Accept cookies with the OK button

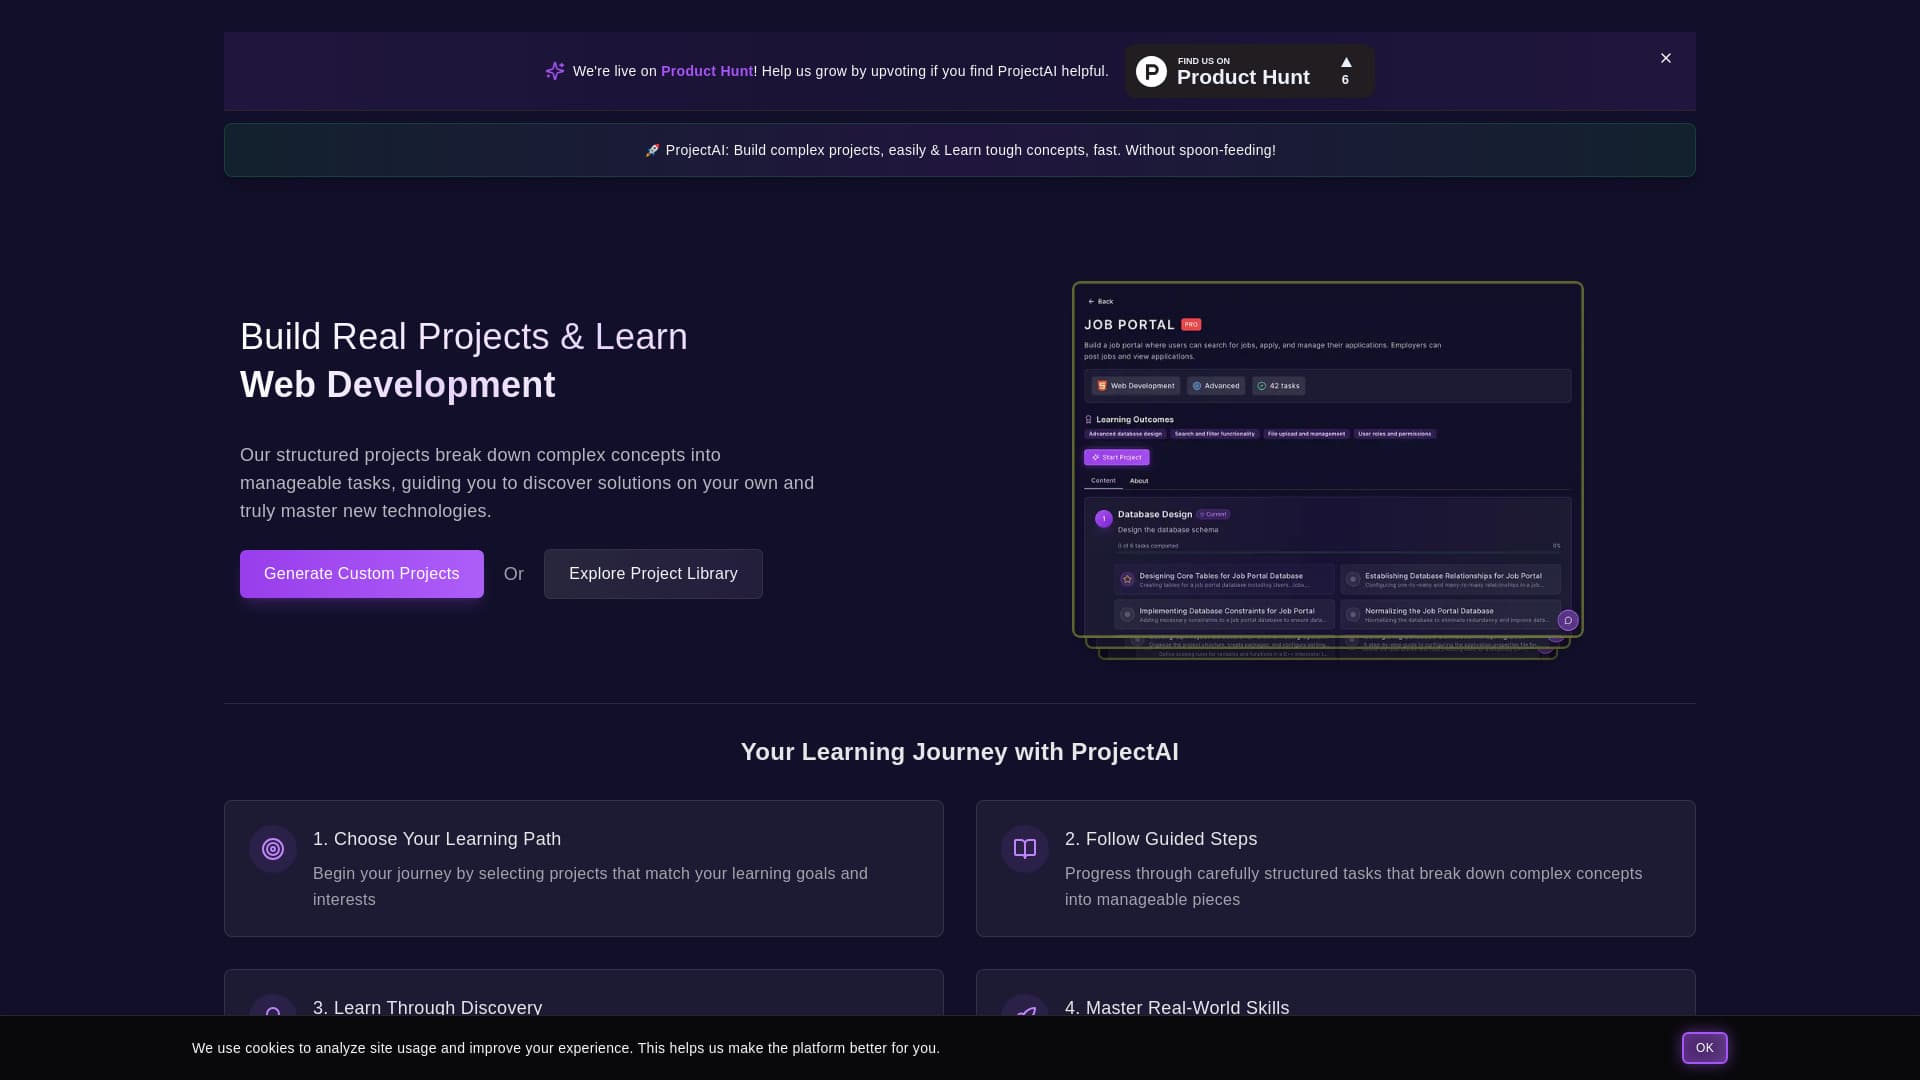point(1704,1047)
